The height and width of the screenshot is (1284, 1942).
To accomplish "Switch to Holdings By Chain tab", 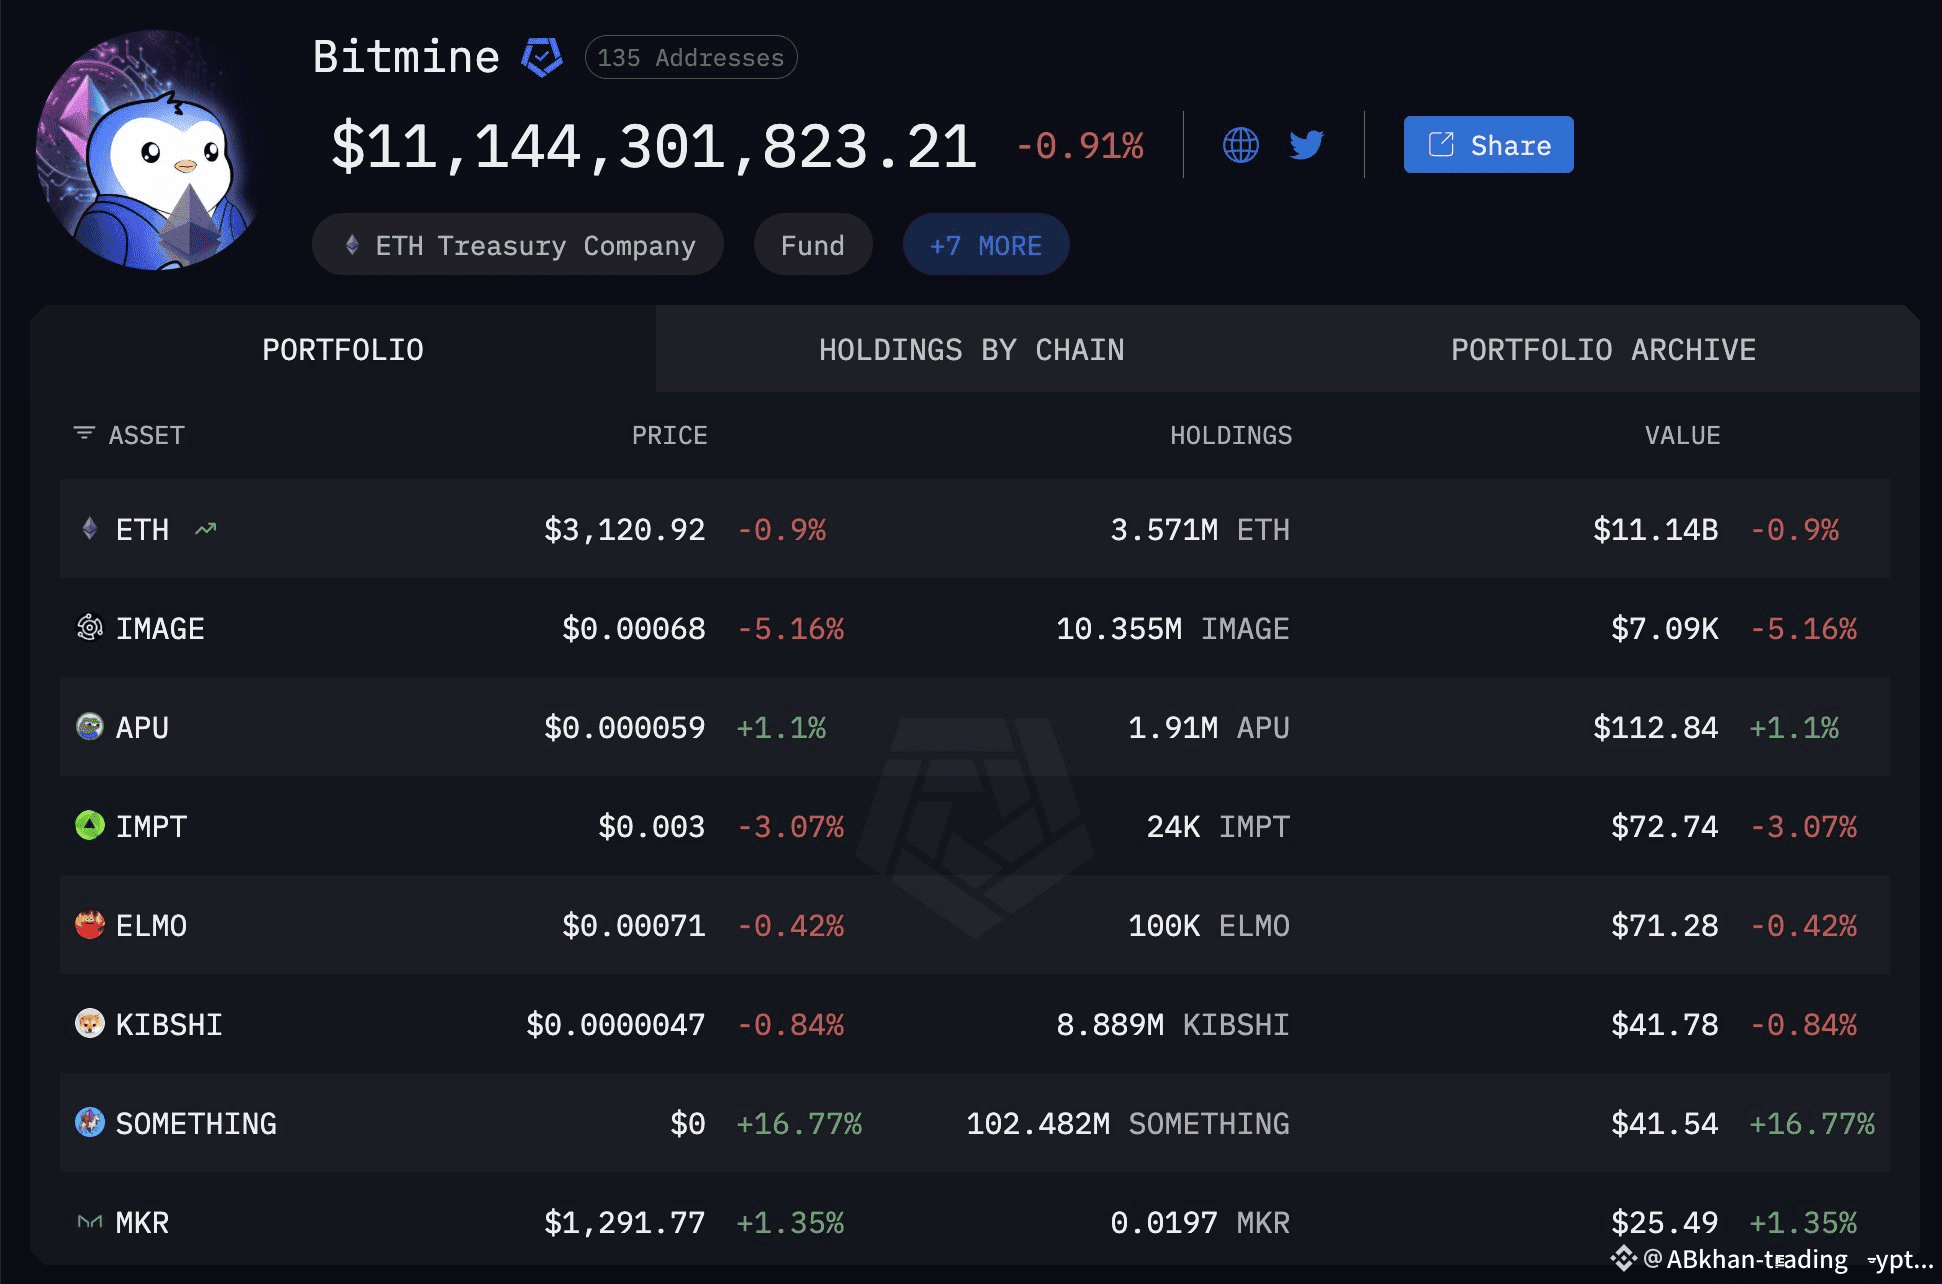I will 971,350.
